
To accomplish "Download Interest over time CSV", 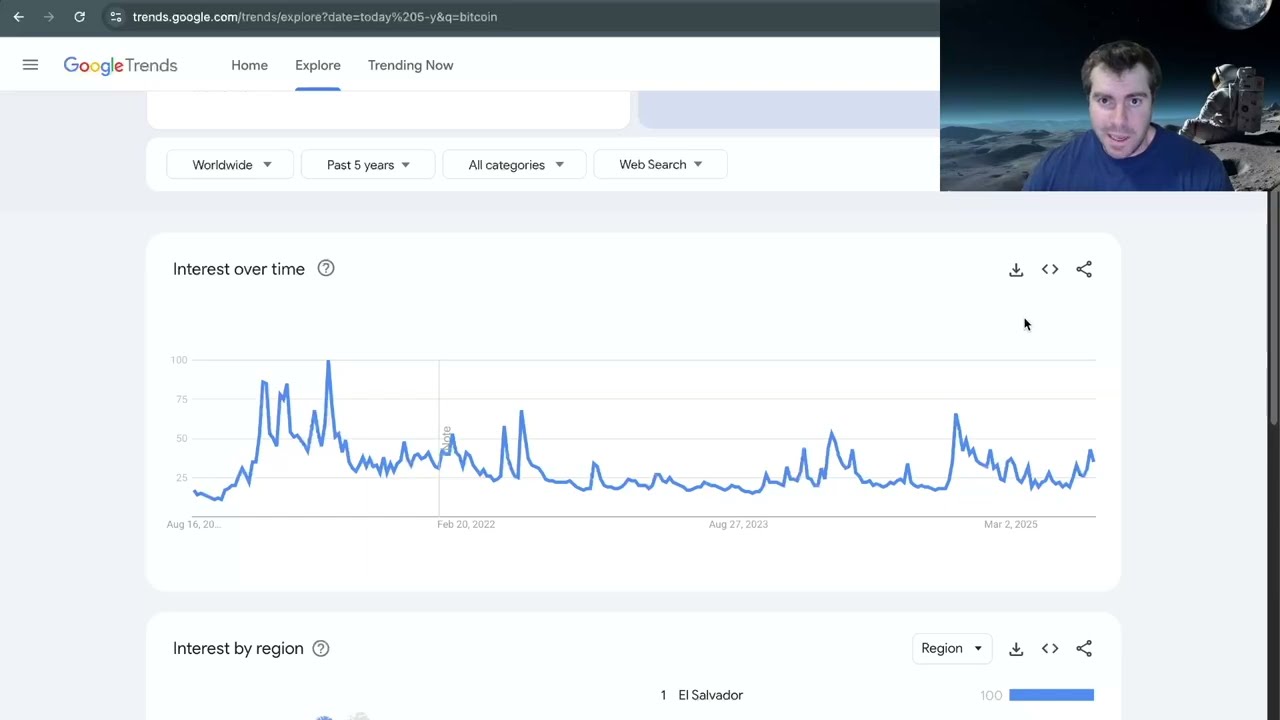I will [1016, 269].
